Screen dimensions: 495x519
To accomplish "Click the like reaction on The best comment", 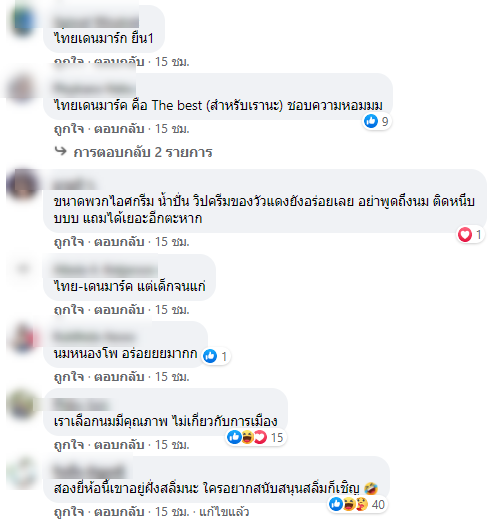I will click(x=371, y=121).
